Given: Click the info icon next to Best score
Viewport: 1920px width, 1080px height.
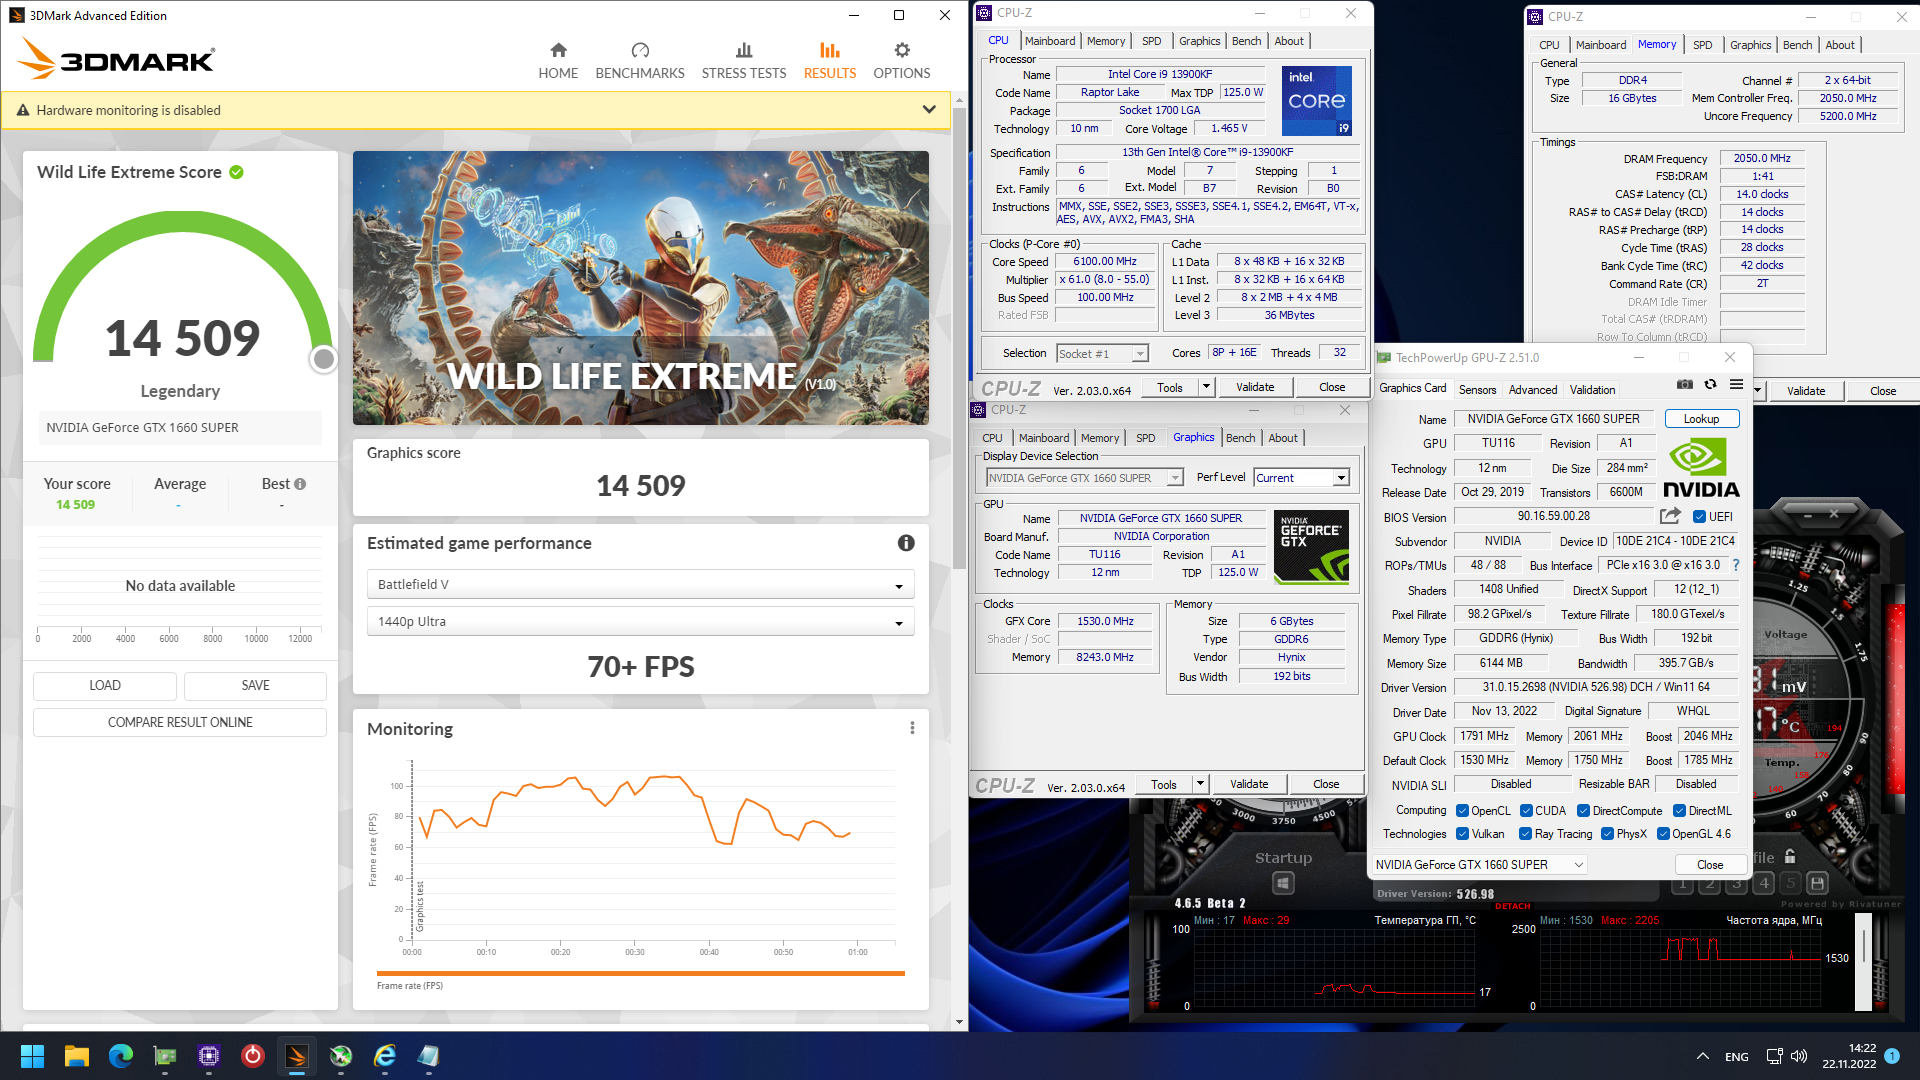Looking at the screenshot, I should tap(300, 484).
